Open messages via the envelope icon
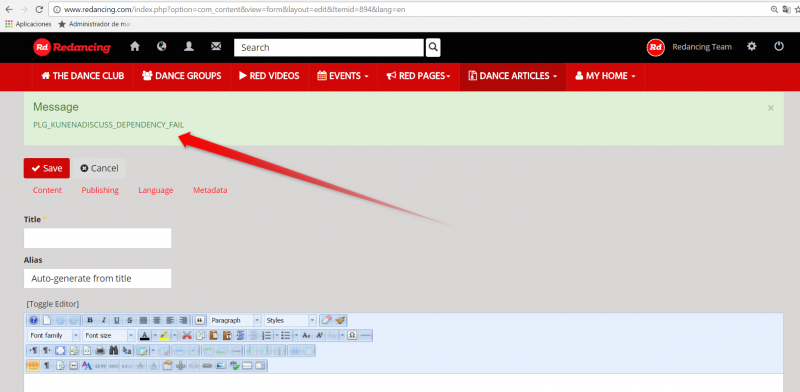The width and height of the screenshot is (800, 392). coord(216,46)
